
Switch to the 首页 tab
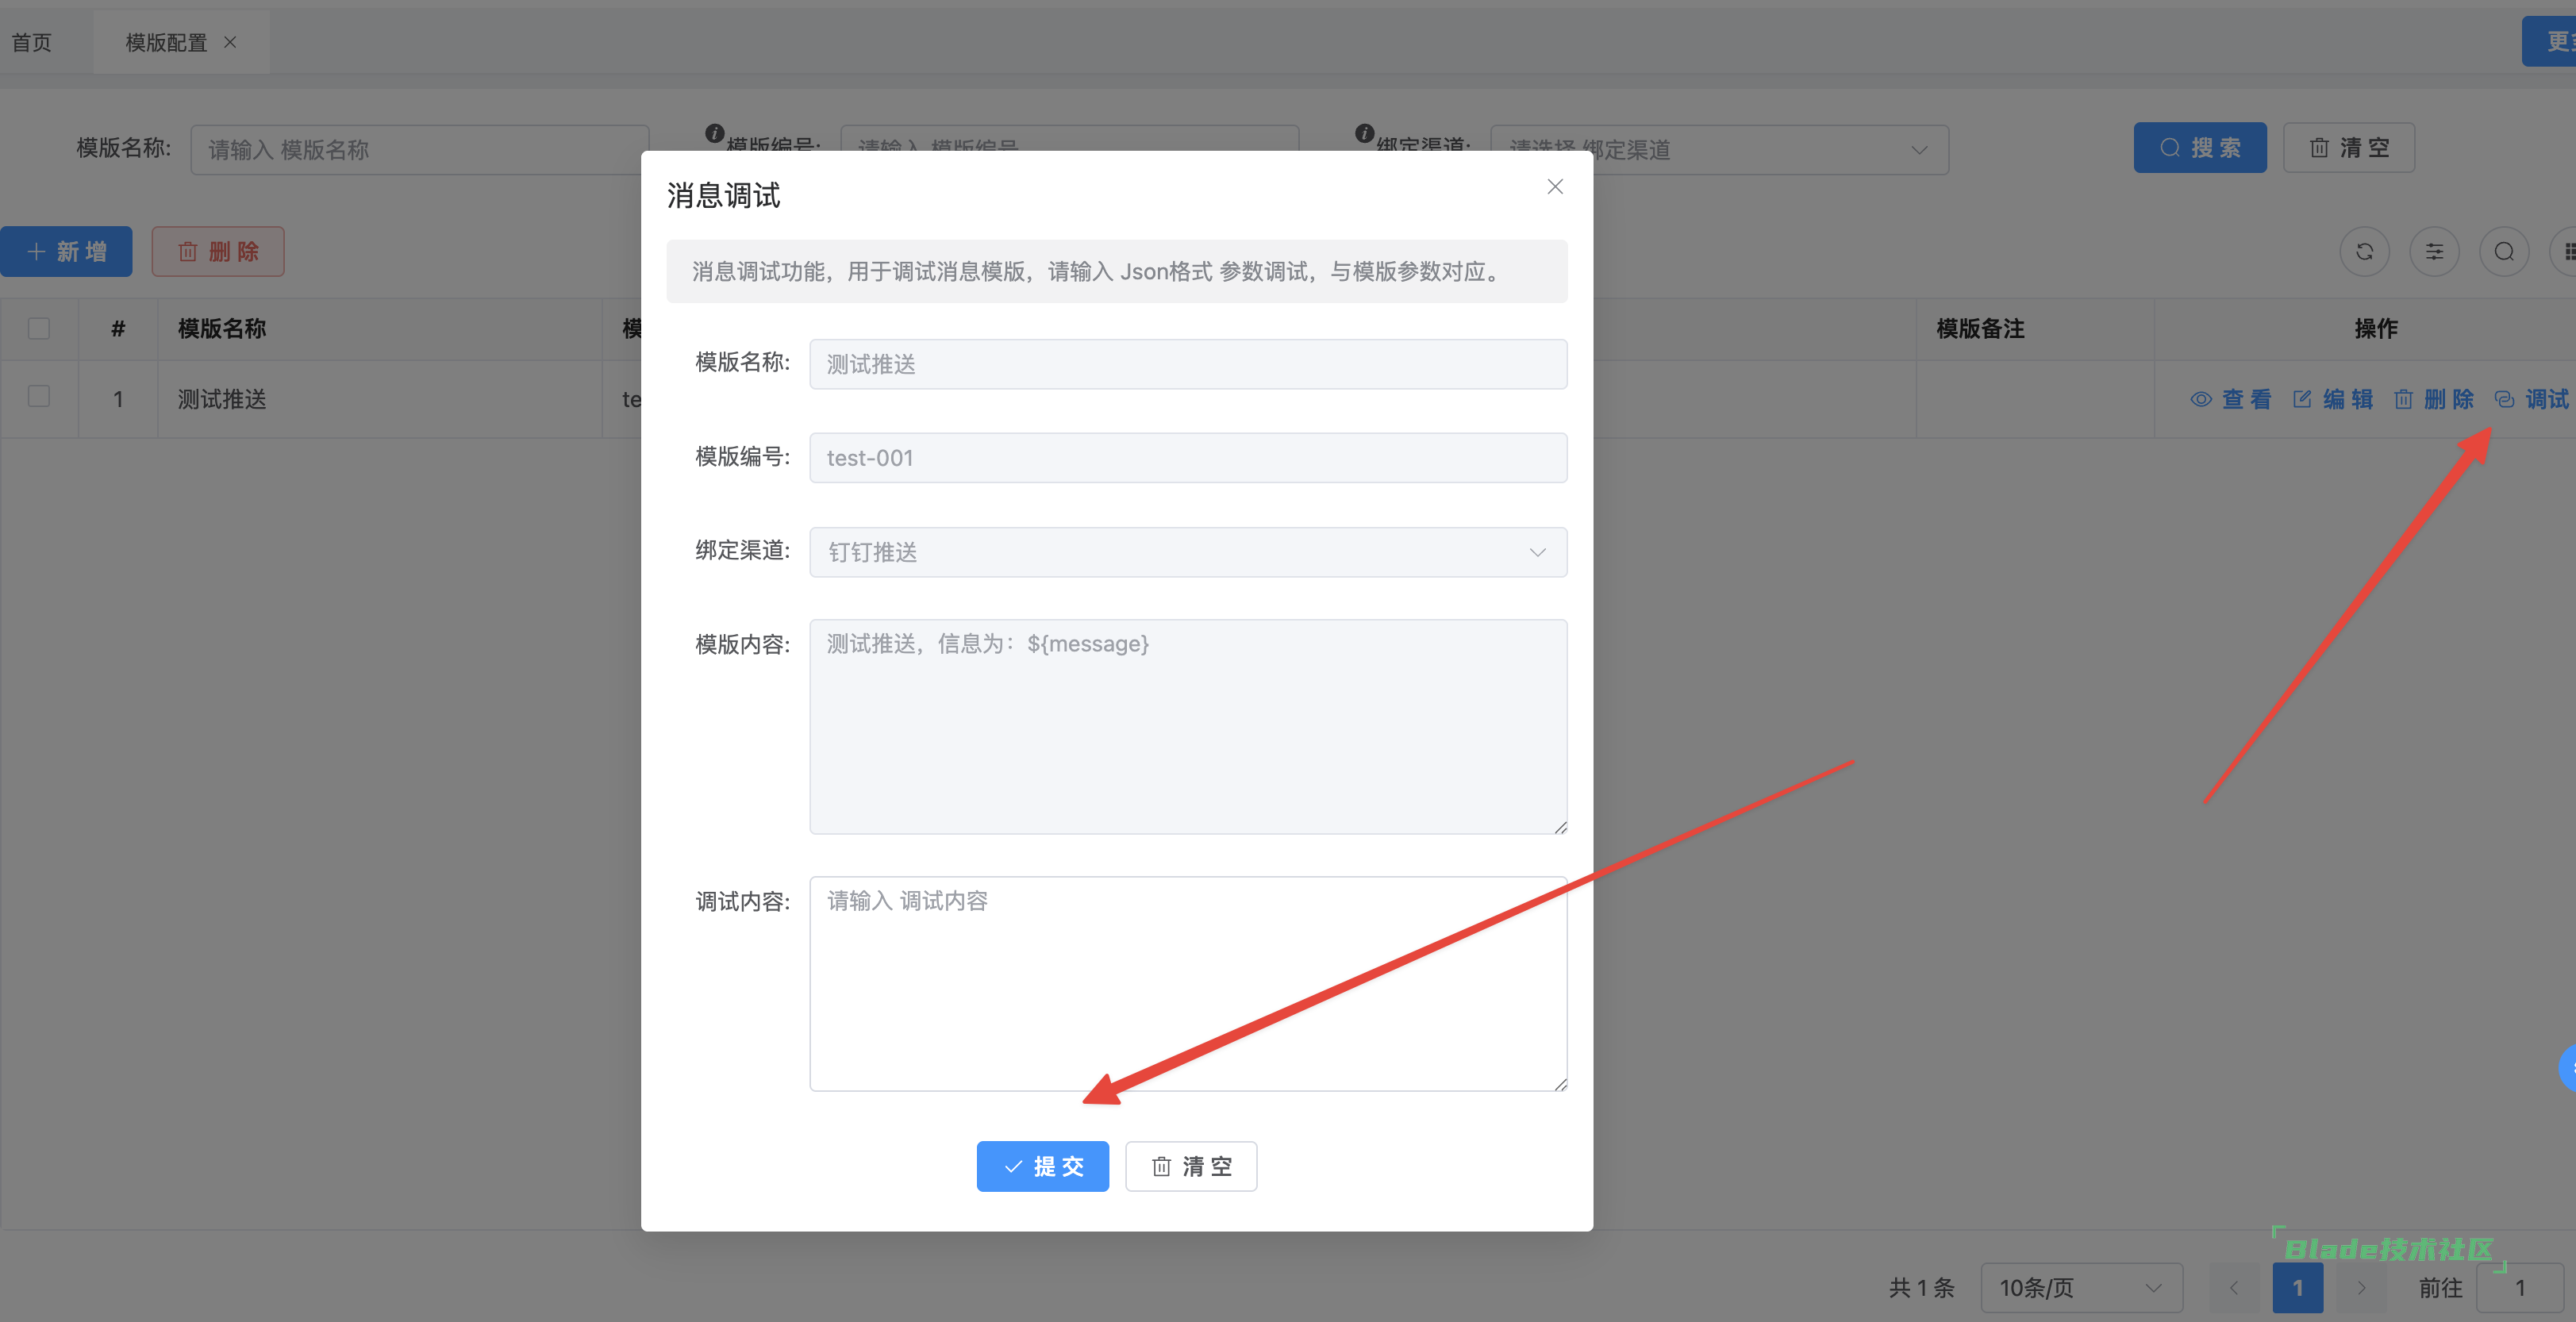[32, 42]
